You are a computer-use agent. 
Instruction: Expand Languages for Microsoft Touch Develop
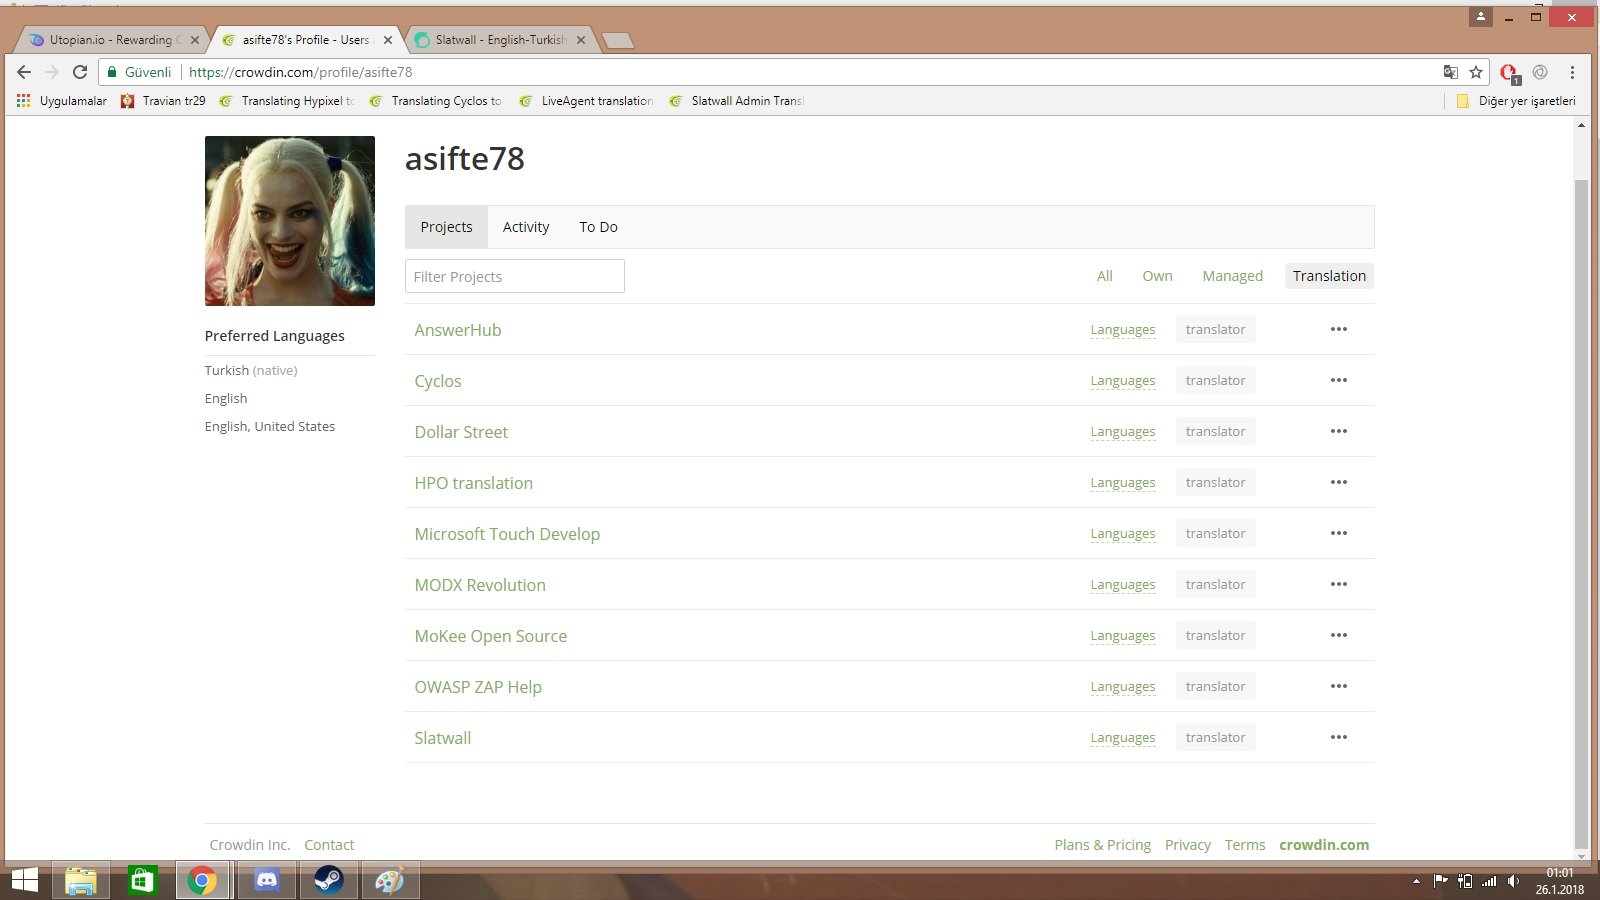click(1123, 534)
